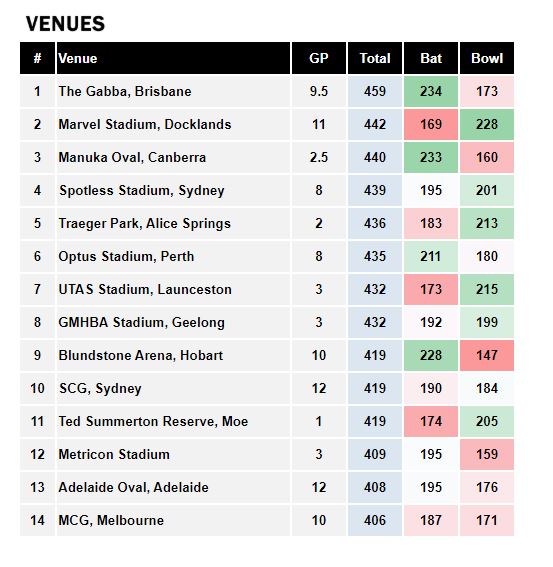Click the Bat column header
This screenshot has width=553, height=567.
431,58
